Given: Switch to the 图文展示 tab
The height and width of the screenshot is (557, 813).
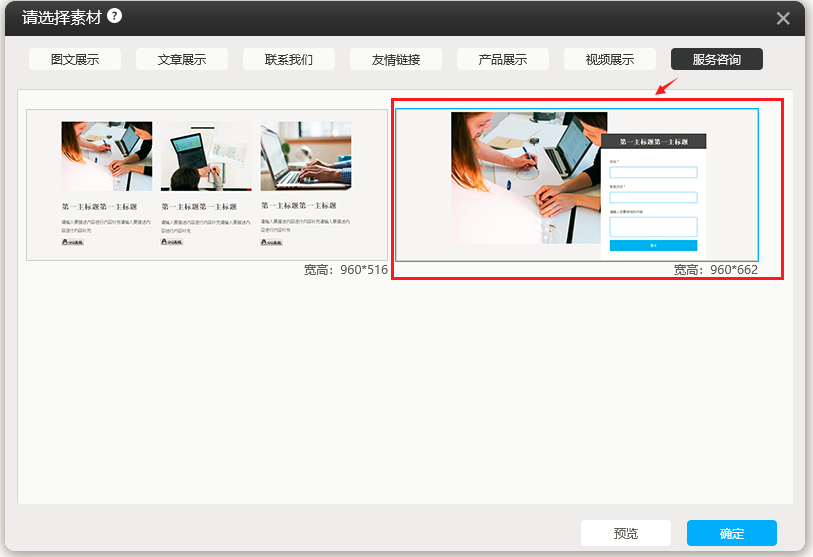Looking at the screenshot, I should click(75, 59).
